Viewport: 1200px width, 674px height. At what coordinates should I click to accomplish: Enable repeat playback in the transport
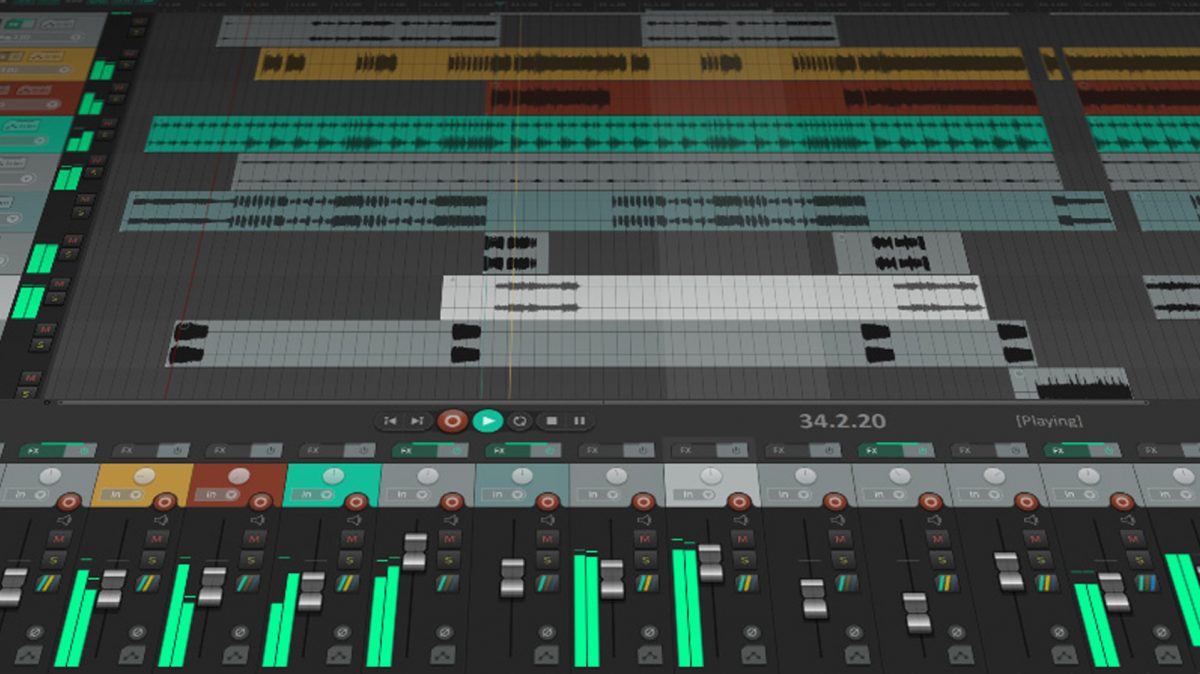pos(520,420)
